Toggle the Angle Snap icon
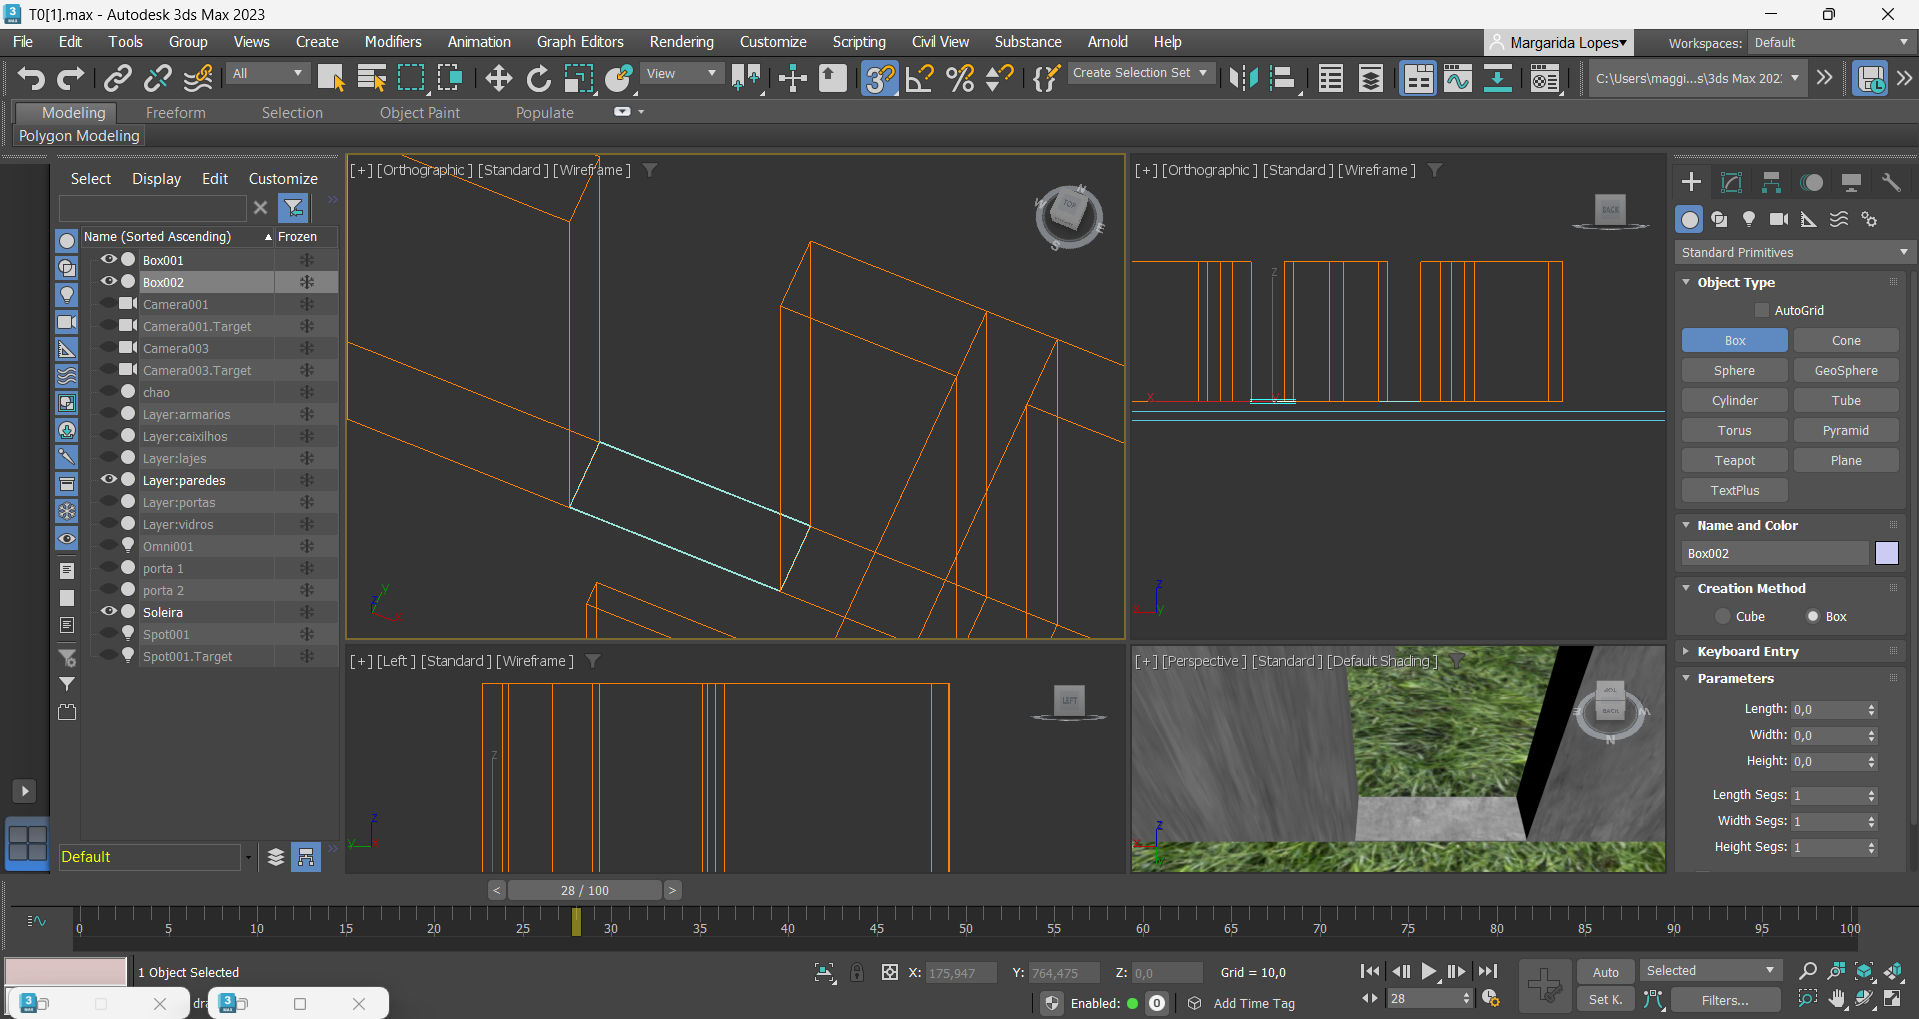 919,78
